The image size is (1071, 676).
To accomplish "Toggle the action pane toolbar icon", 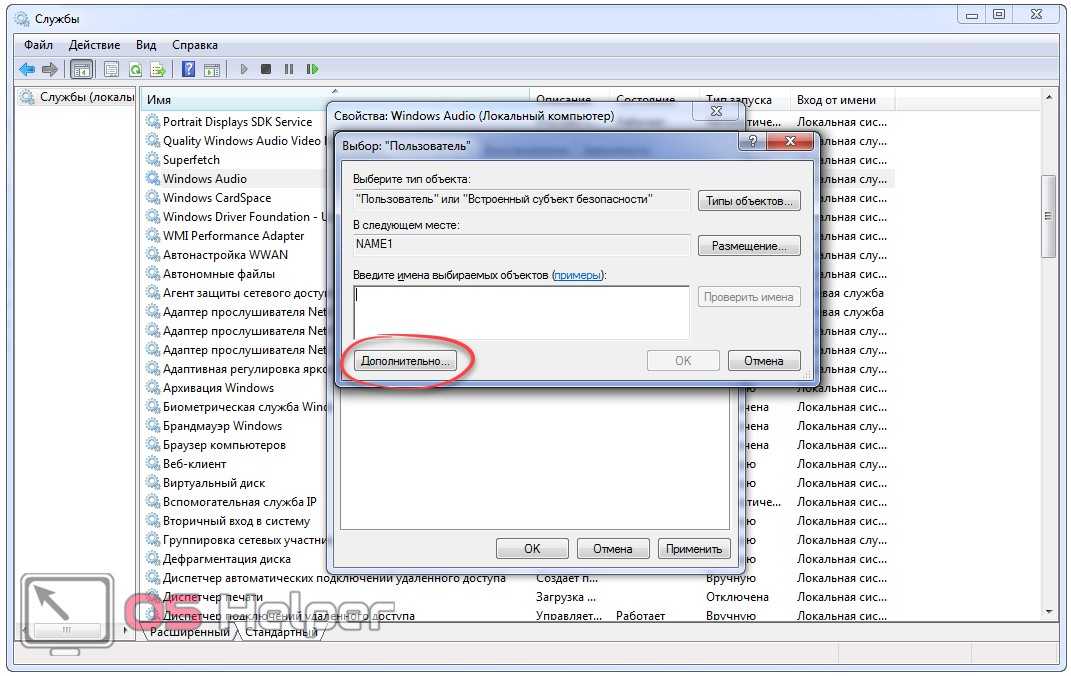I will point(212,70).
